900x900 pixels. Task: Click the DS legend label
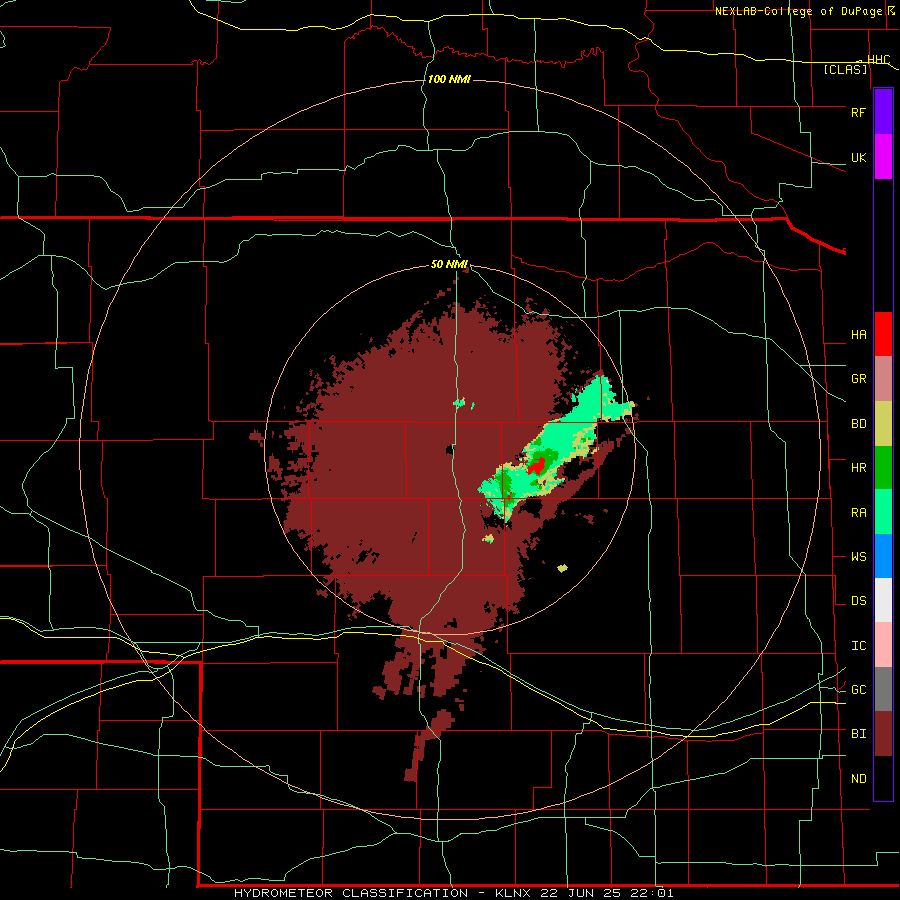click(x=858, y=601)
